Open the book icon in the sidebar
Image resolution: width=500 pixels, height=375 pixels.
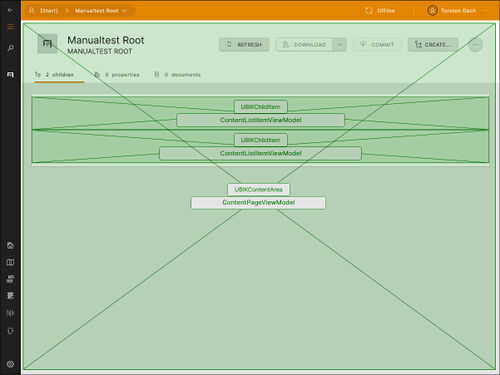pos(10,262)
